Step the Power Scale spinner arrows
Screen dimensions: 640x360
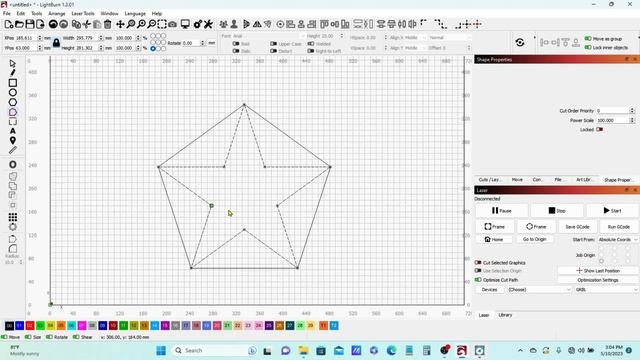coord(632,120)
